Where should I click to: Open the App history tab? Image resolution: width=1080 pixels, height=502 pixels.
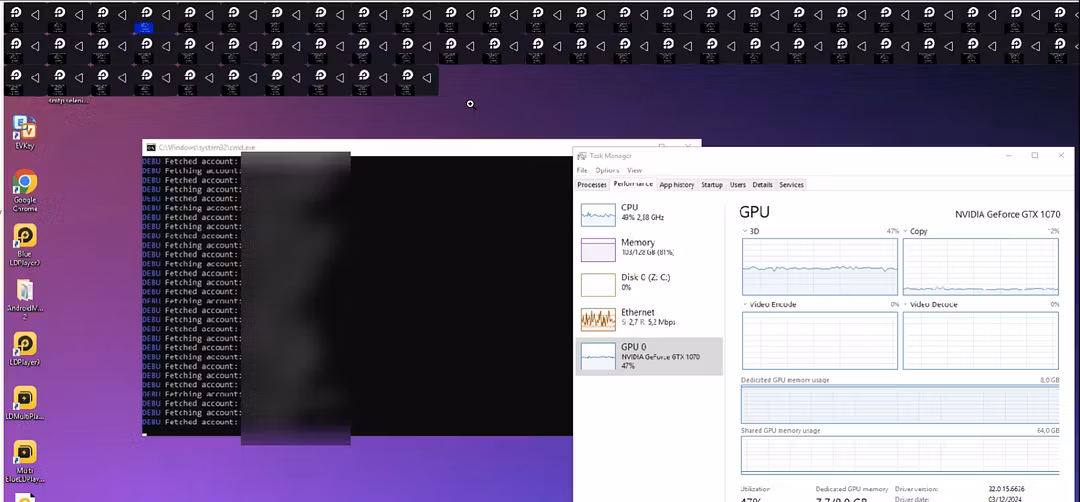[x=676, y=185]
